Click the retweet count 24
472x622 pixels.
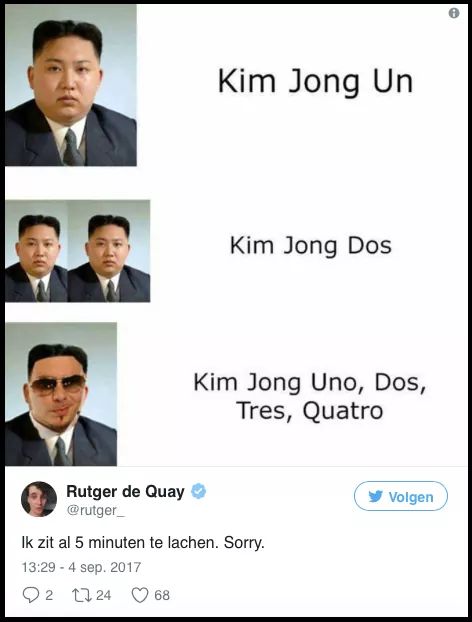pyautogui.click(x=103, y=595)
